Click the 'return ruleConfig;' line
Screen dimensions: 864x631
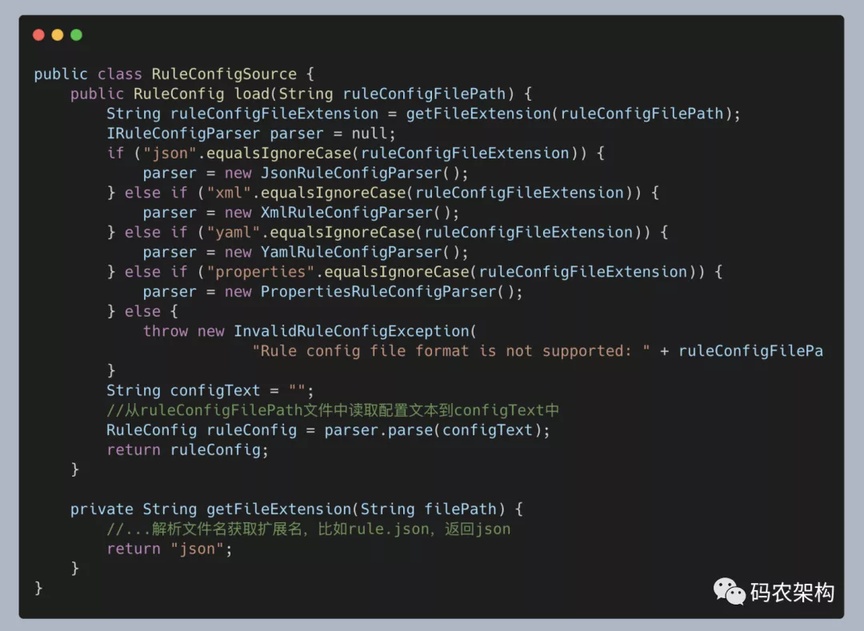pyautogui.click(x=187, y=450)
